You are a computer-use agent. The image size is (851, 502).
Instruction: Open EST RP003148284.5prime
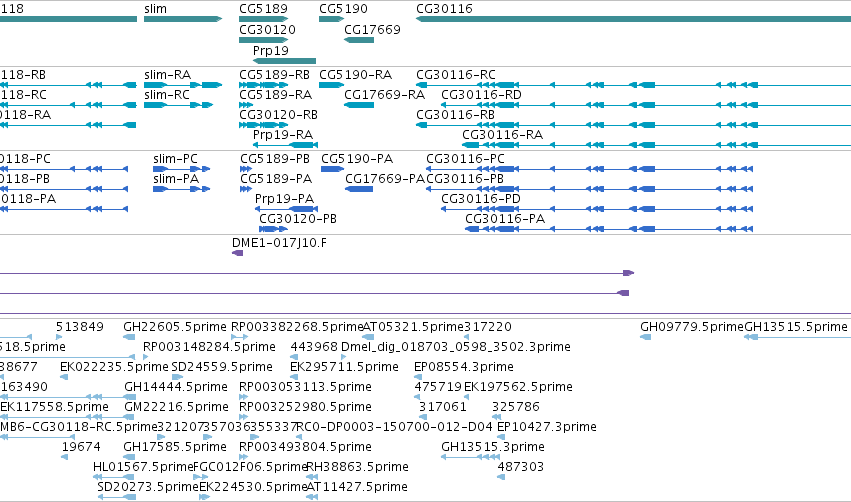(209, 347)
